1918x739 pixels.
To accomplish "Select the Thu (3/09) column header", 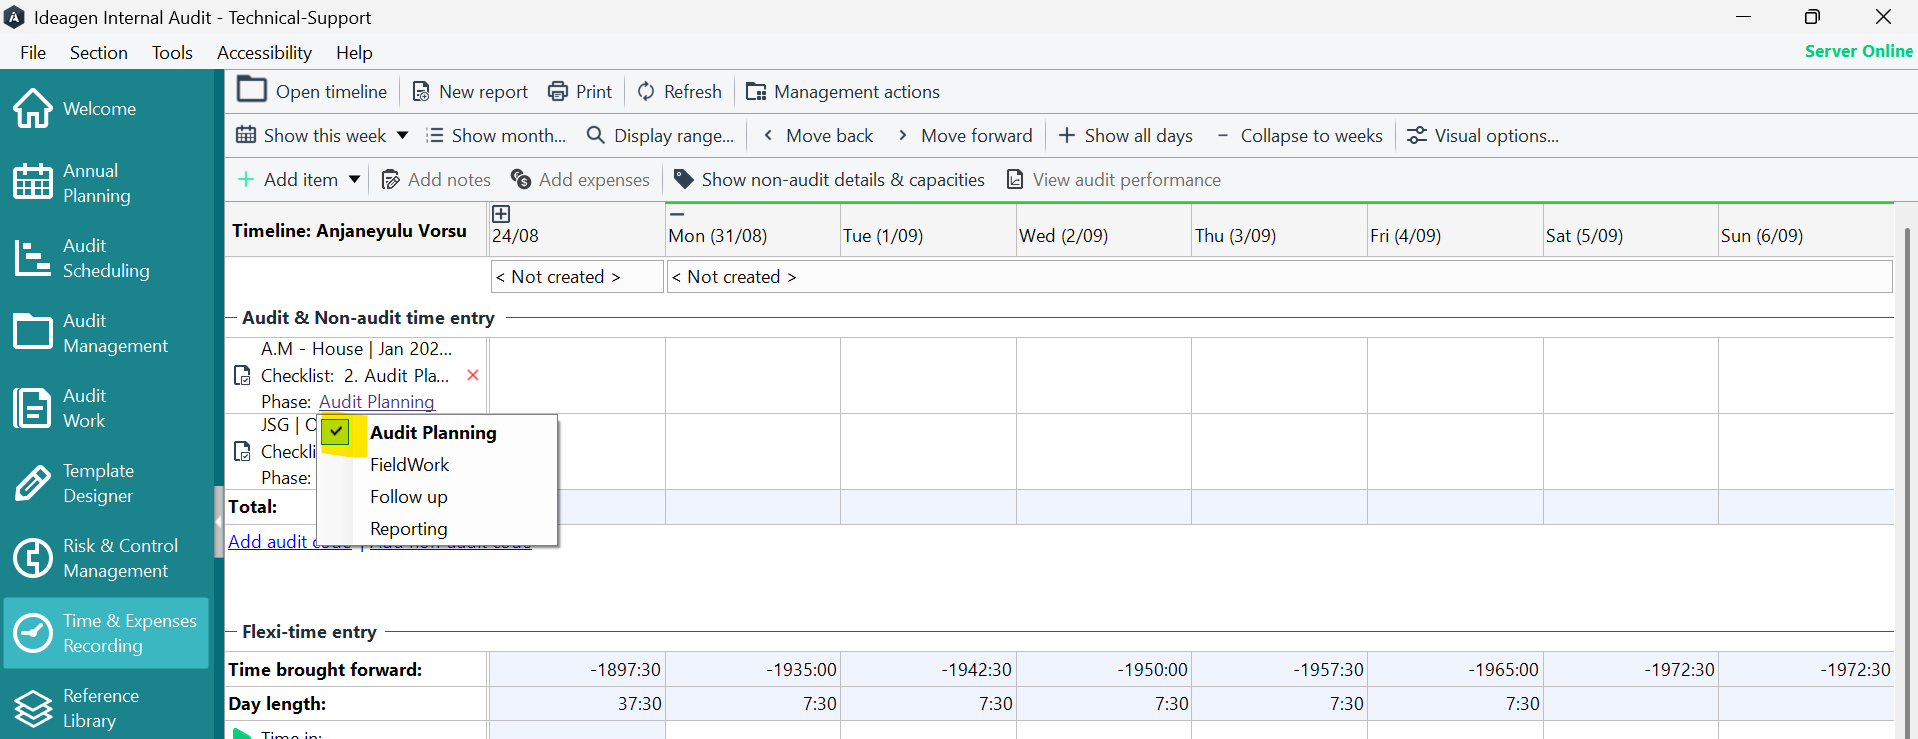I will pos(1279,230).
